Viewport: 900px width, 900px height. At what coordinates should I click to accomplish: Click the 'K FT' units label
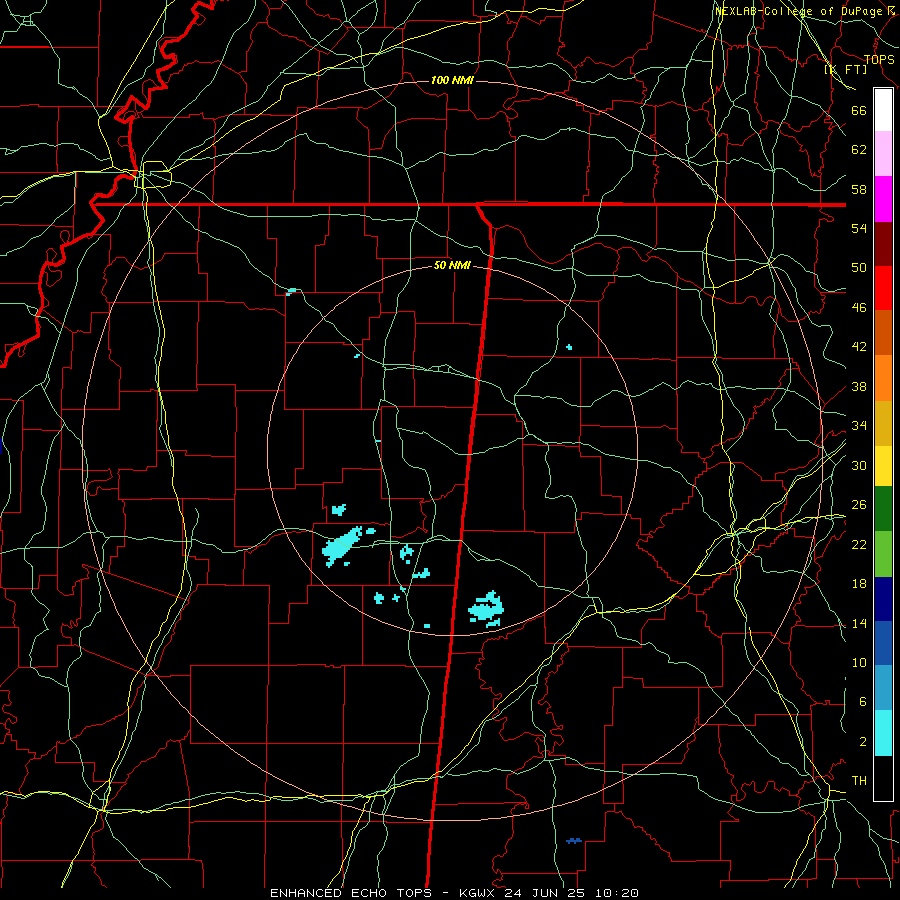(x=846, y=69)
